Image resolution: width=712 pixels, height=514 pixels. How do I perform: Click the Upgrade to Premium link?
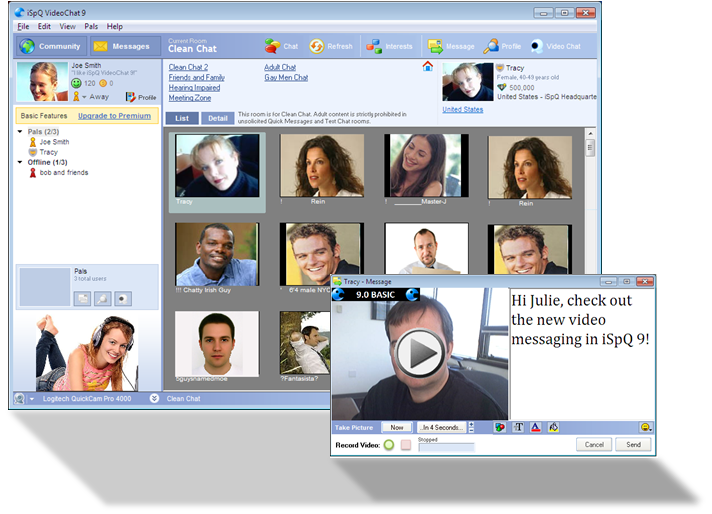(114, 116)
